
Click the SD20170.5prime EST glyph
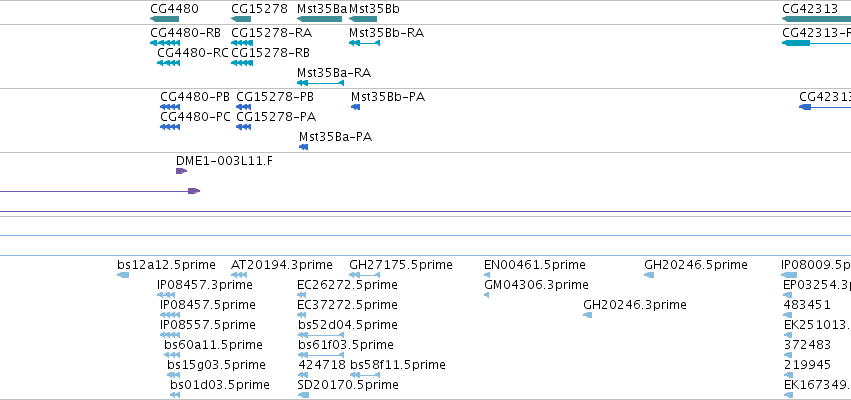[x=303, y=395]
